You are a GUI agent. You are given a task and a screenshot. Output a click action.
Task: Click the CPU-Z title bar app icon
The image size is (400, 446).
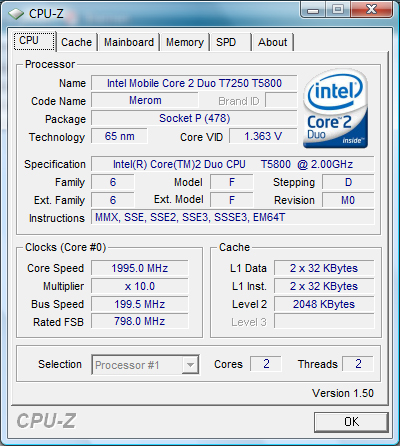16,14
